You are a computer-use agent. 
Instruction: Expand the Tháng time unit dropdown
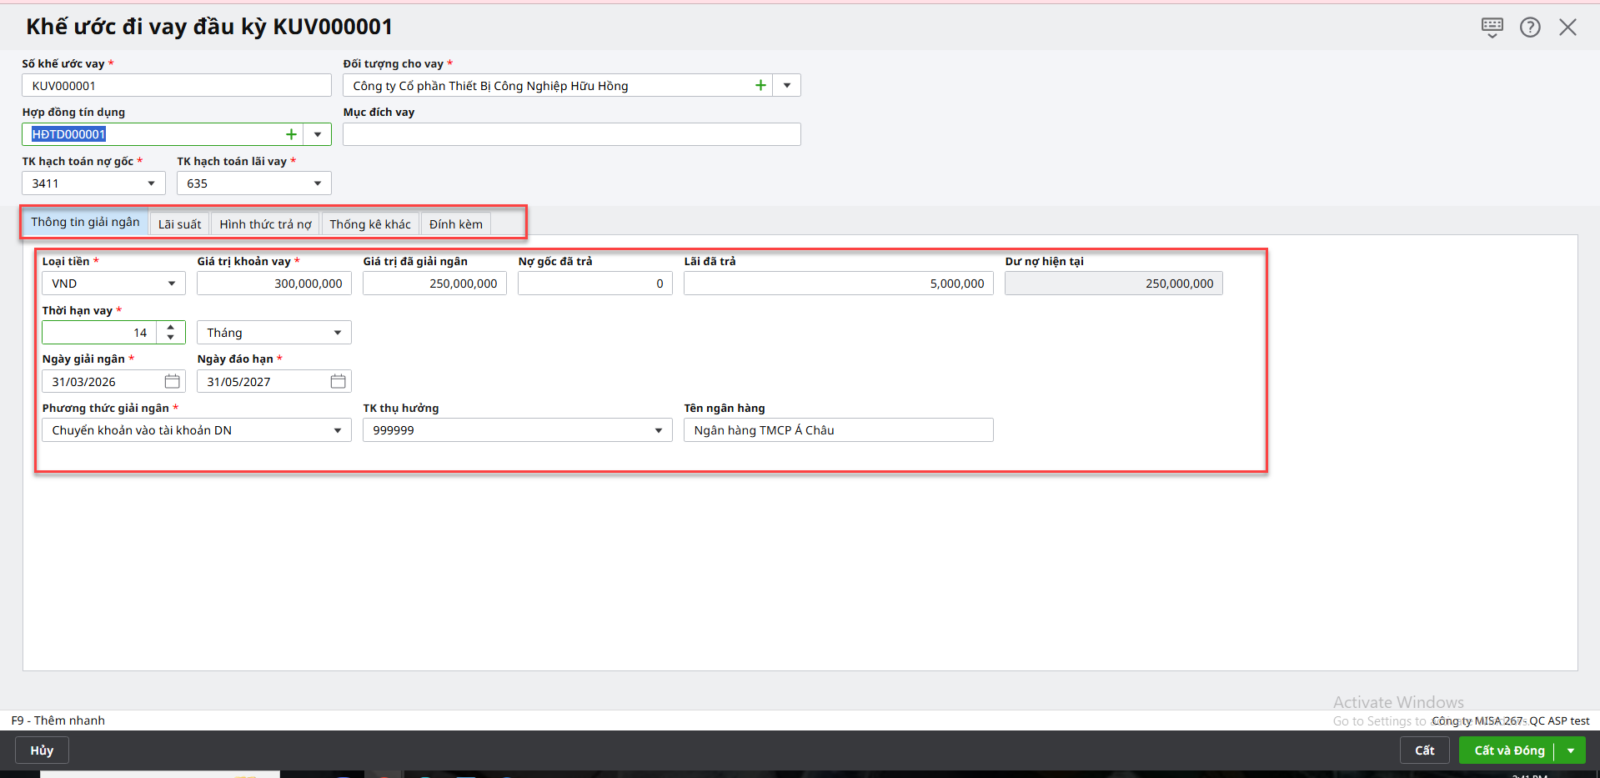[x=337, y=333]
